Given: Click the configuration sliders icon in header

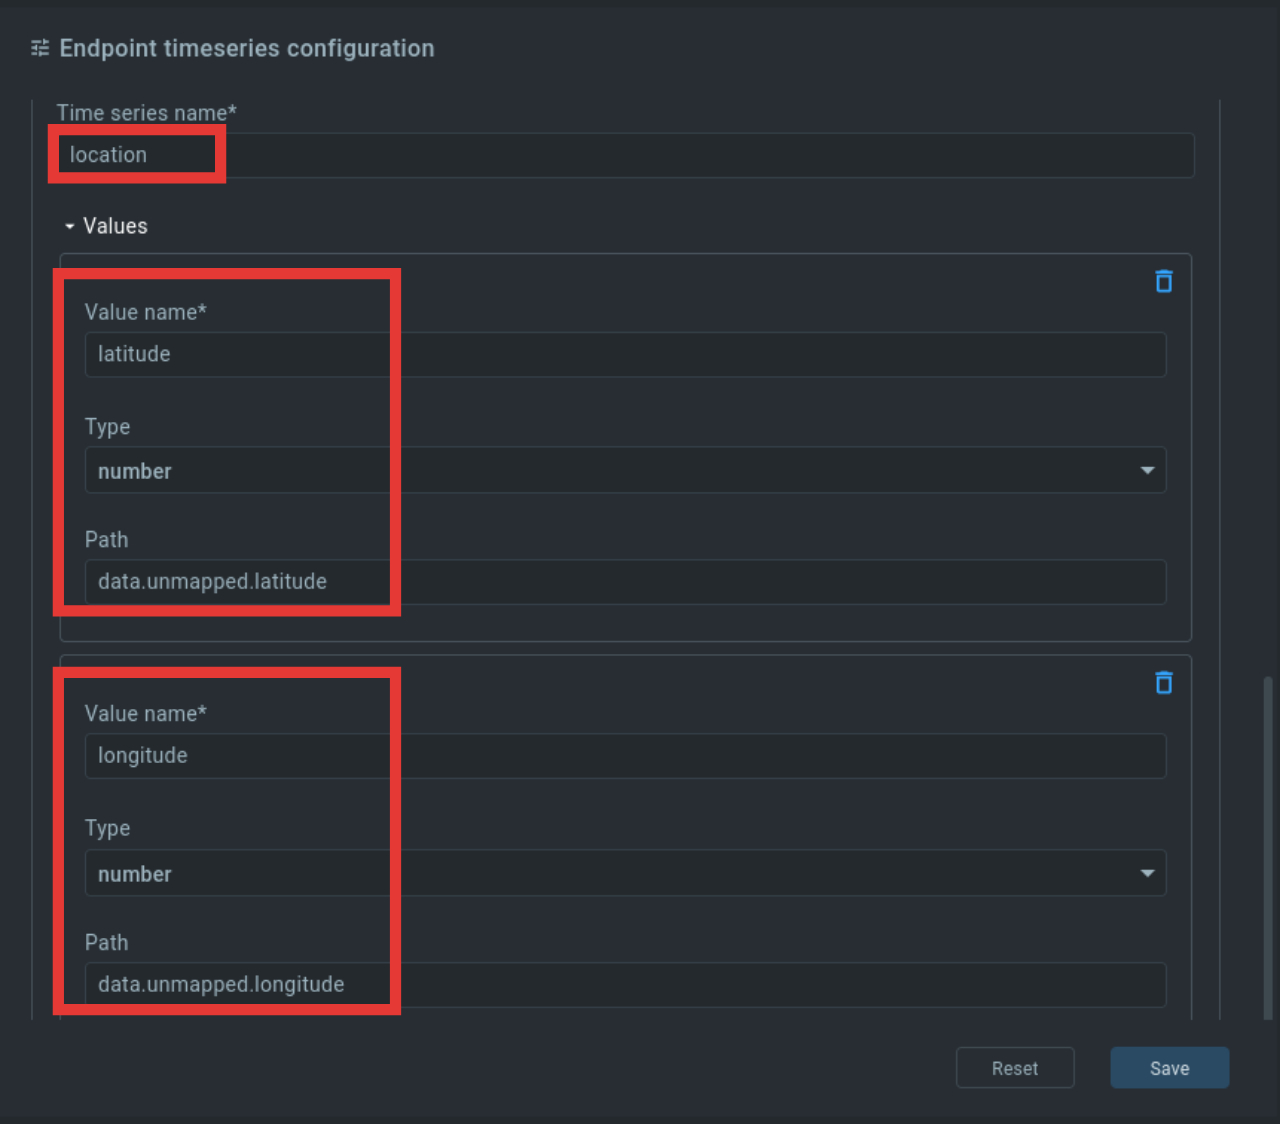Looking at the screenshot, I should 40,48.
